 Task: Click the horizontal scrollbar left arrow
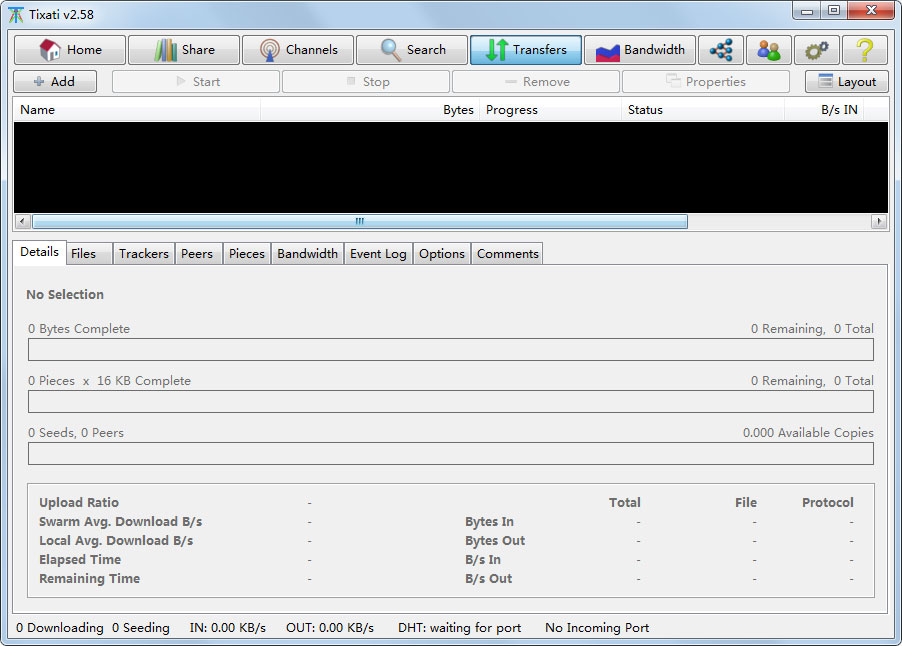[x=23, y=221]
